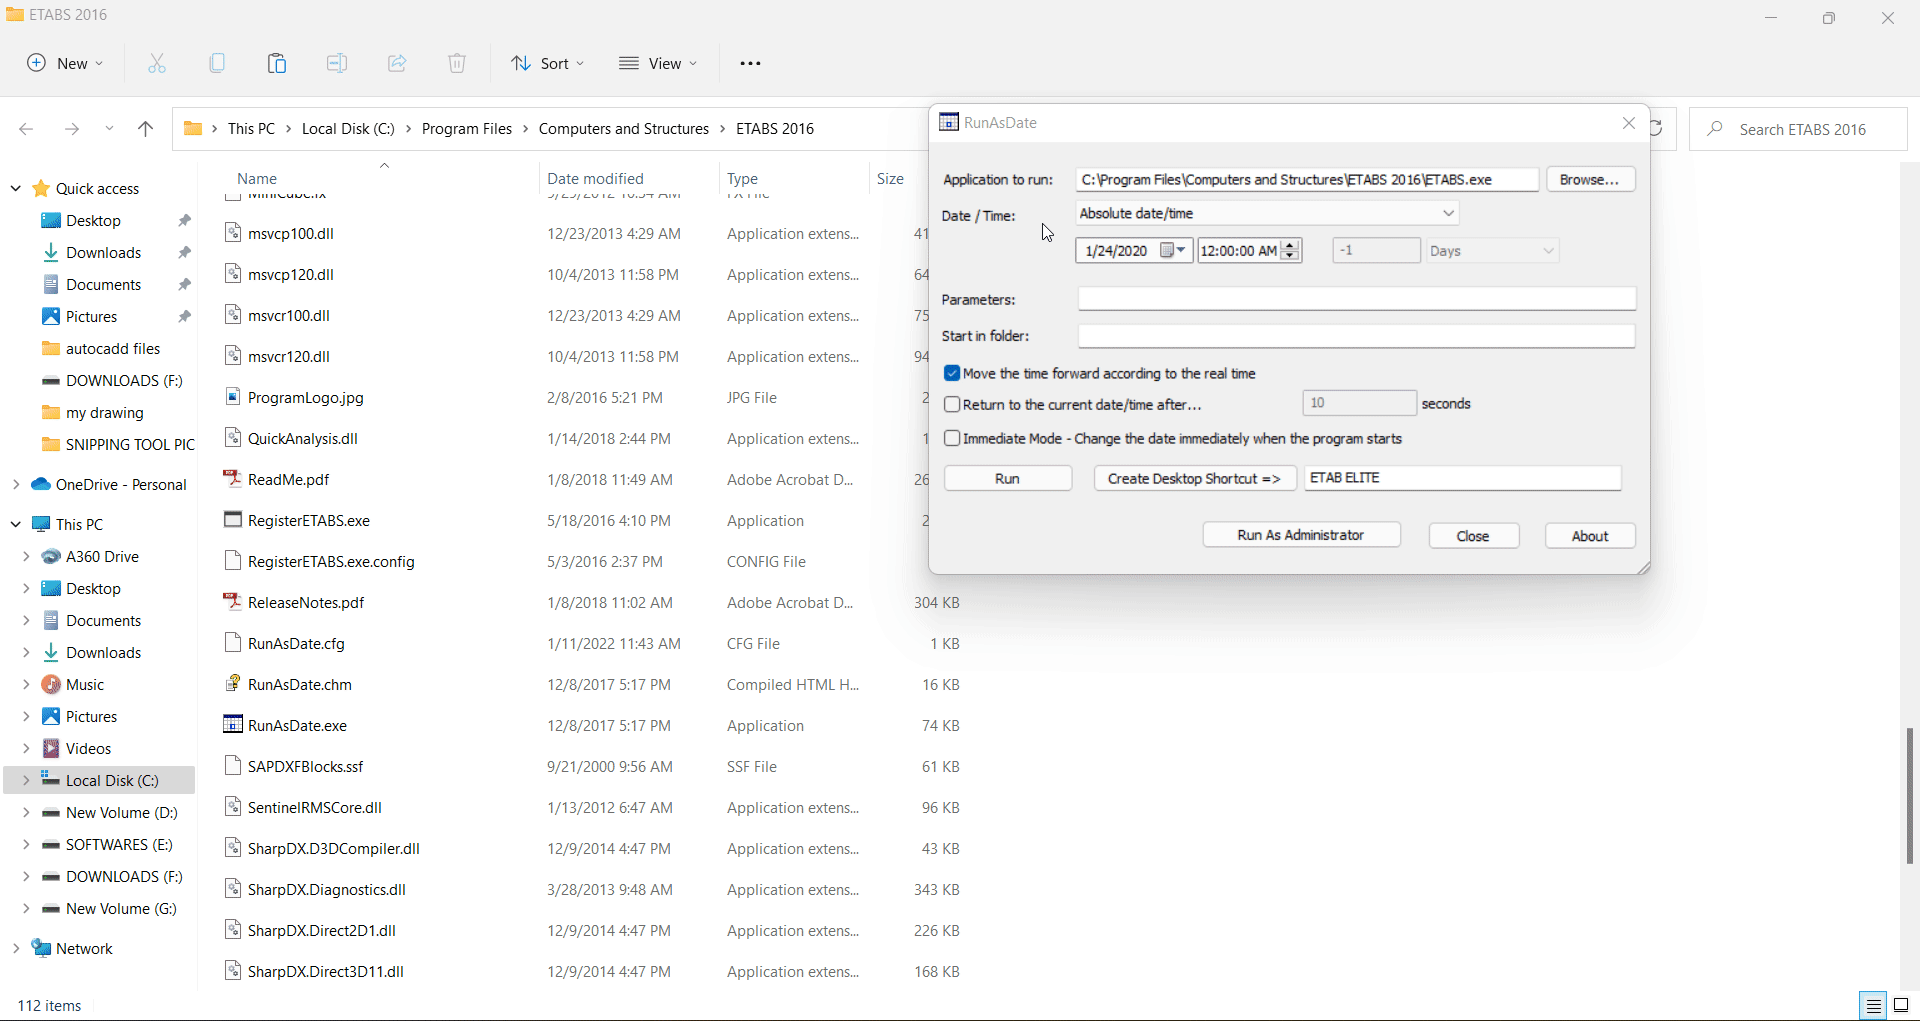Open the New item dropdown

point(65,63)
